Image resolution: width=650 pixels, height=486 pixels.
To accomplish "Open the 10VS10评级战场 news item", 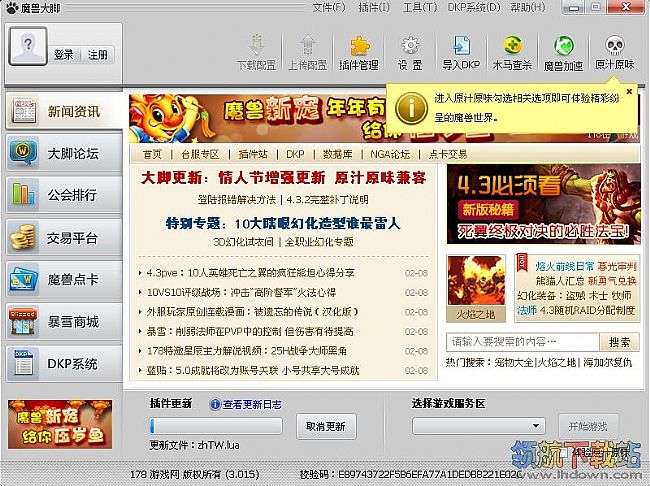I will (241, 292).
